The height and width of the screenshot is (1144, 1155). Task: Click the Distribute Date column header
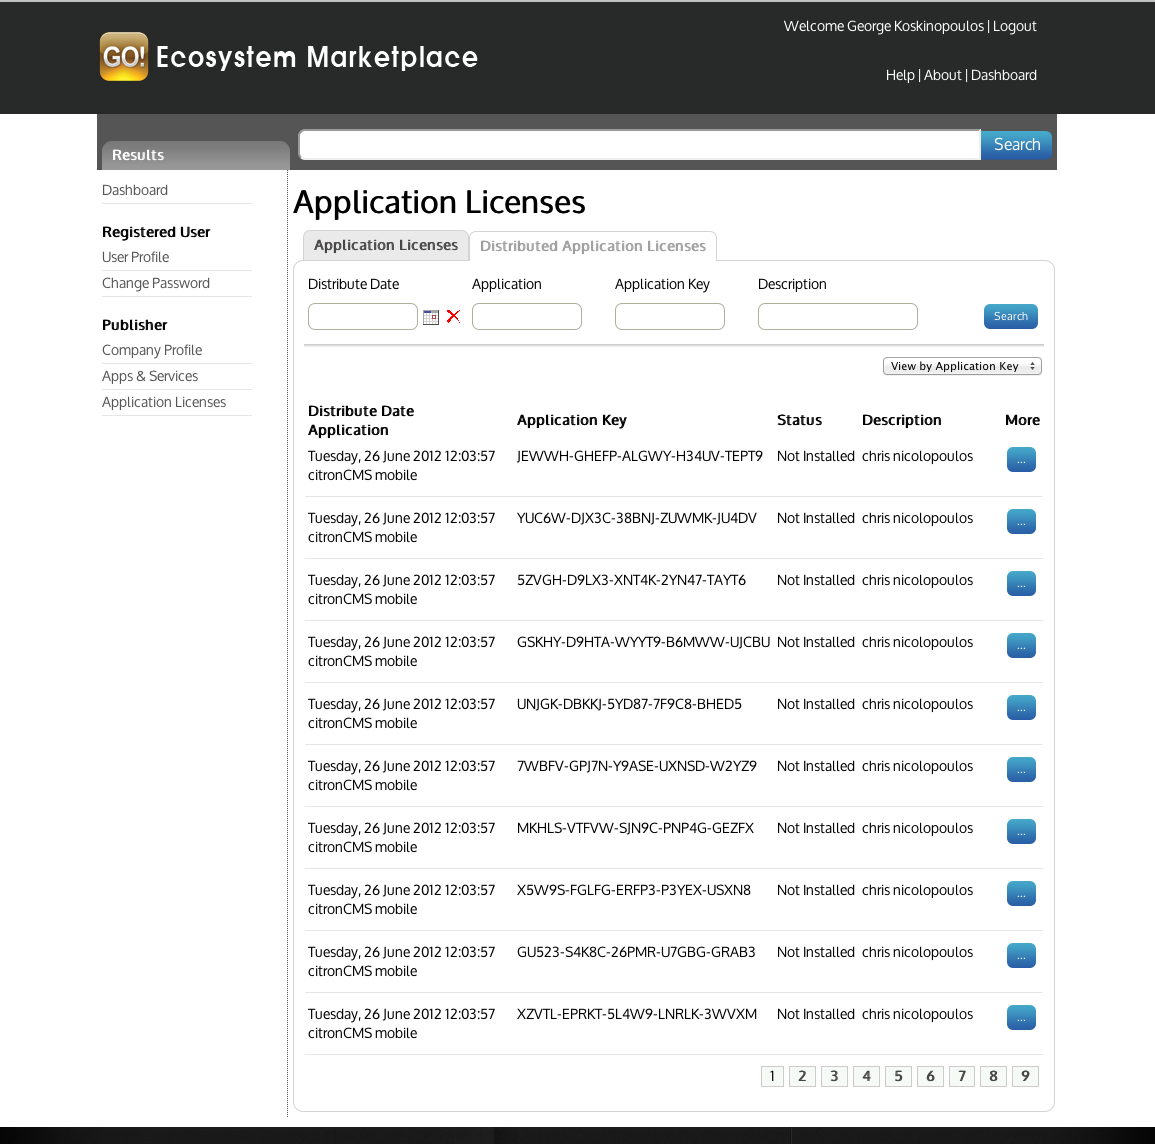coord(361,411)
